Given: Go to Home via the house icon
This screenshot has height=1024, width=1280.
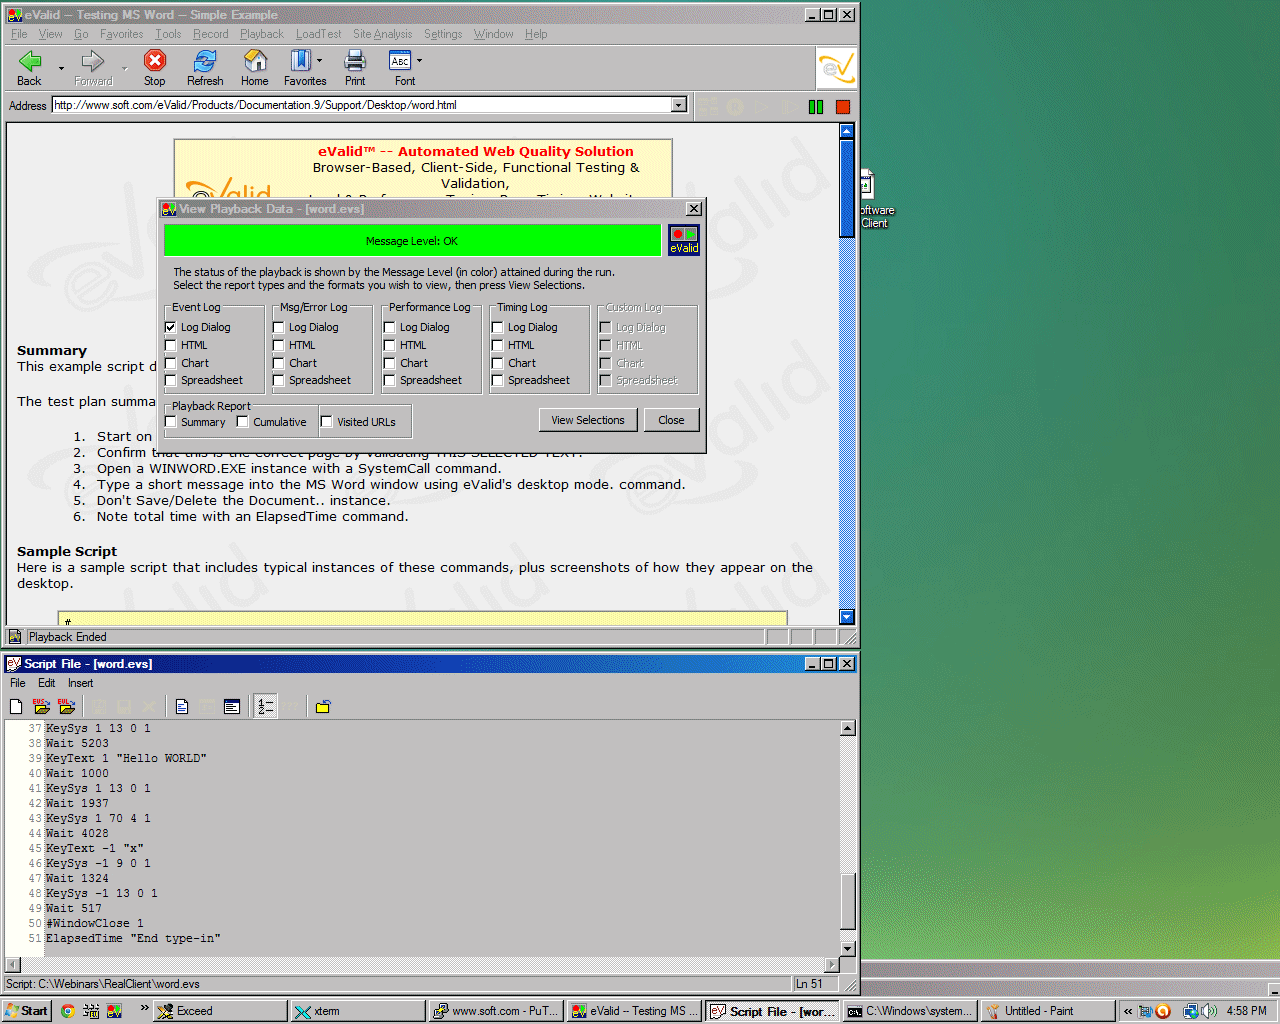Looking at the screenshot, I should tap(255, 61).
